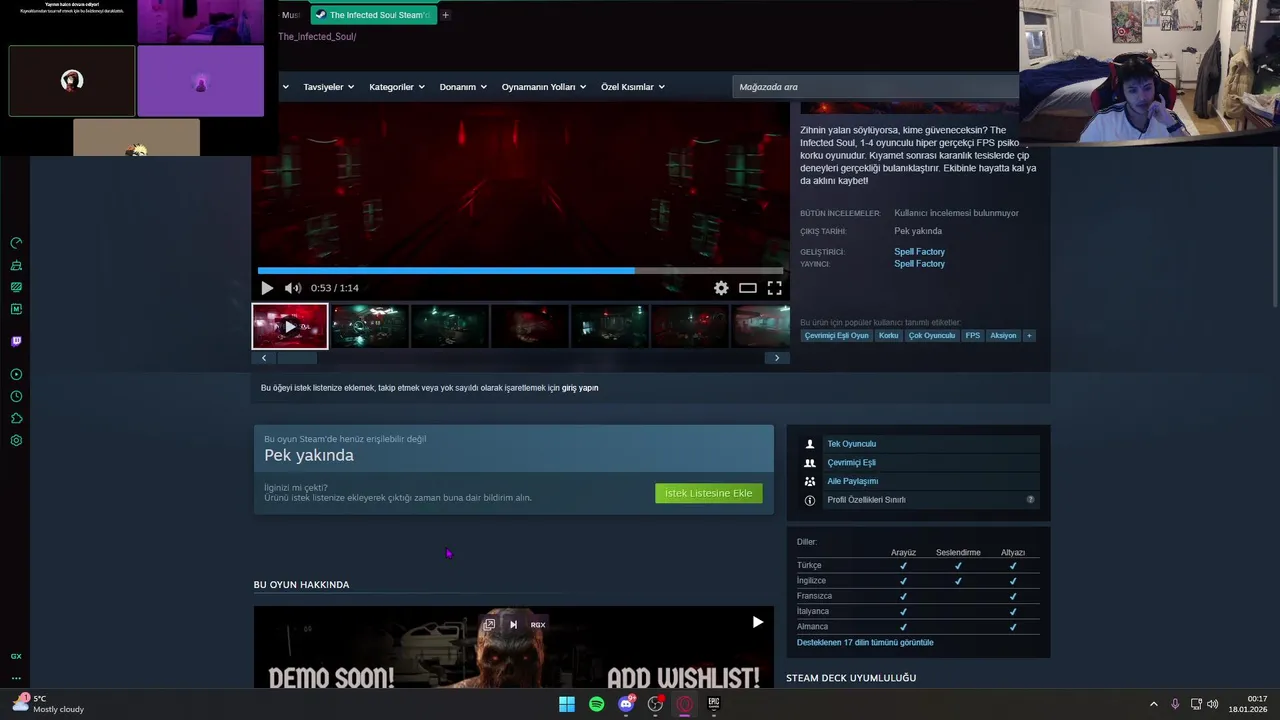Click İstek Listesine Ekle button
Image resolution: width=1280 pixels, height=720 pixels.
709,493
